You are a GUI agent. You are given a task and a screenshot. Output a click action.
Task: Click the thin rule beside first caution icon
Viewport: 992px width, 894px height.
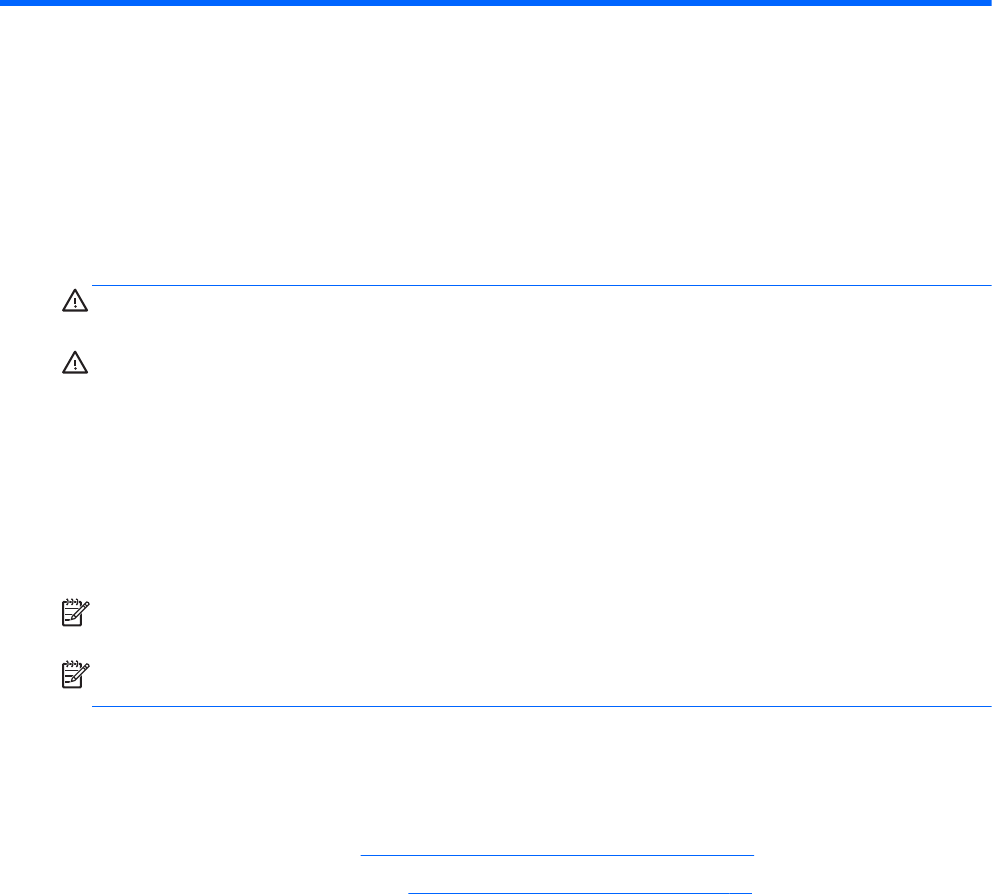[x=540, y=286]
